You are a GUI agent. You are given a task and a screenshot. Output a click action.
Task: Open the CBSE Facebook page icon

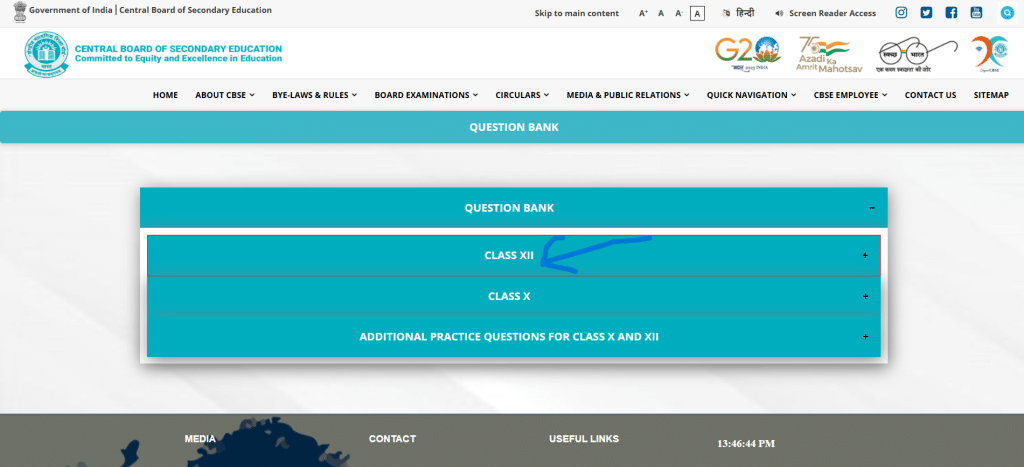click(952, 12)
